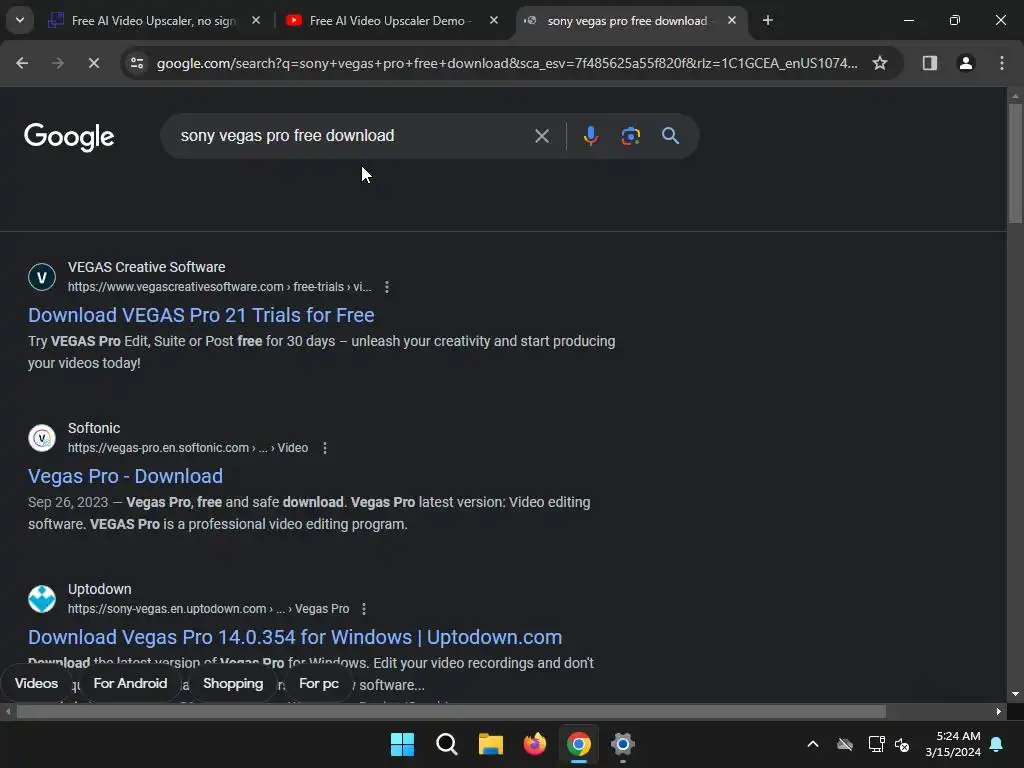Filter results by Videos chip
1024x768 pixels.
click(x=37, y=683)
